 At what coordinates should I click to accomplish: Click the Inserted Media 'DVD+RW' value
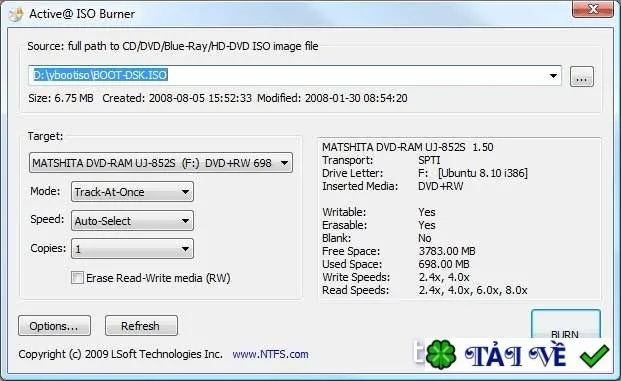coord(440,186)
